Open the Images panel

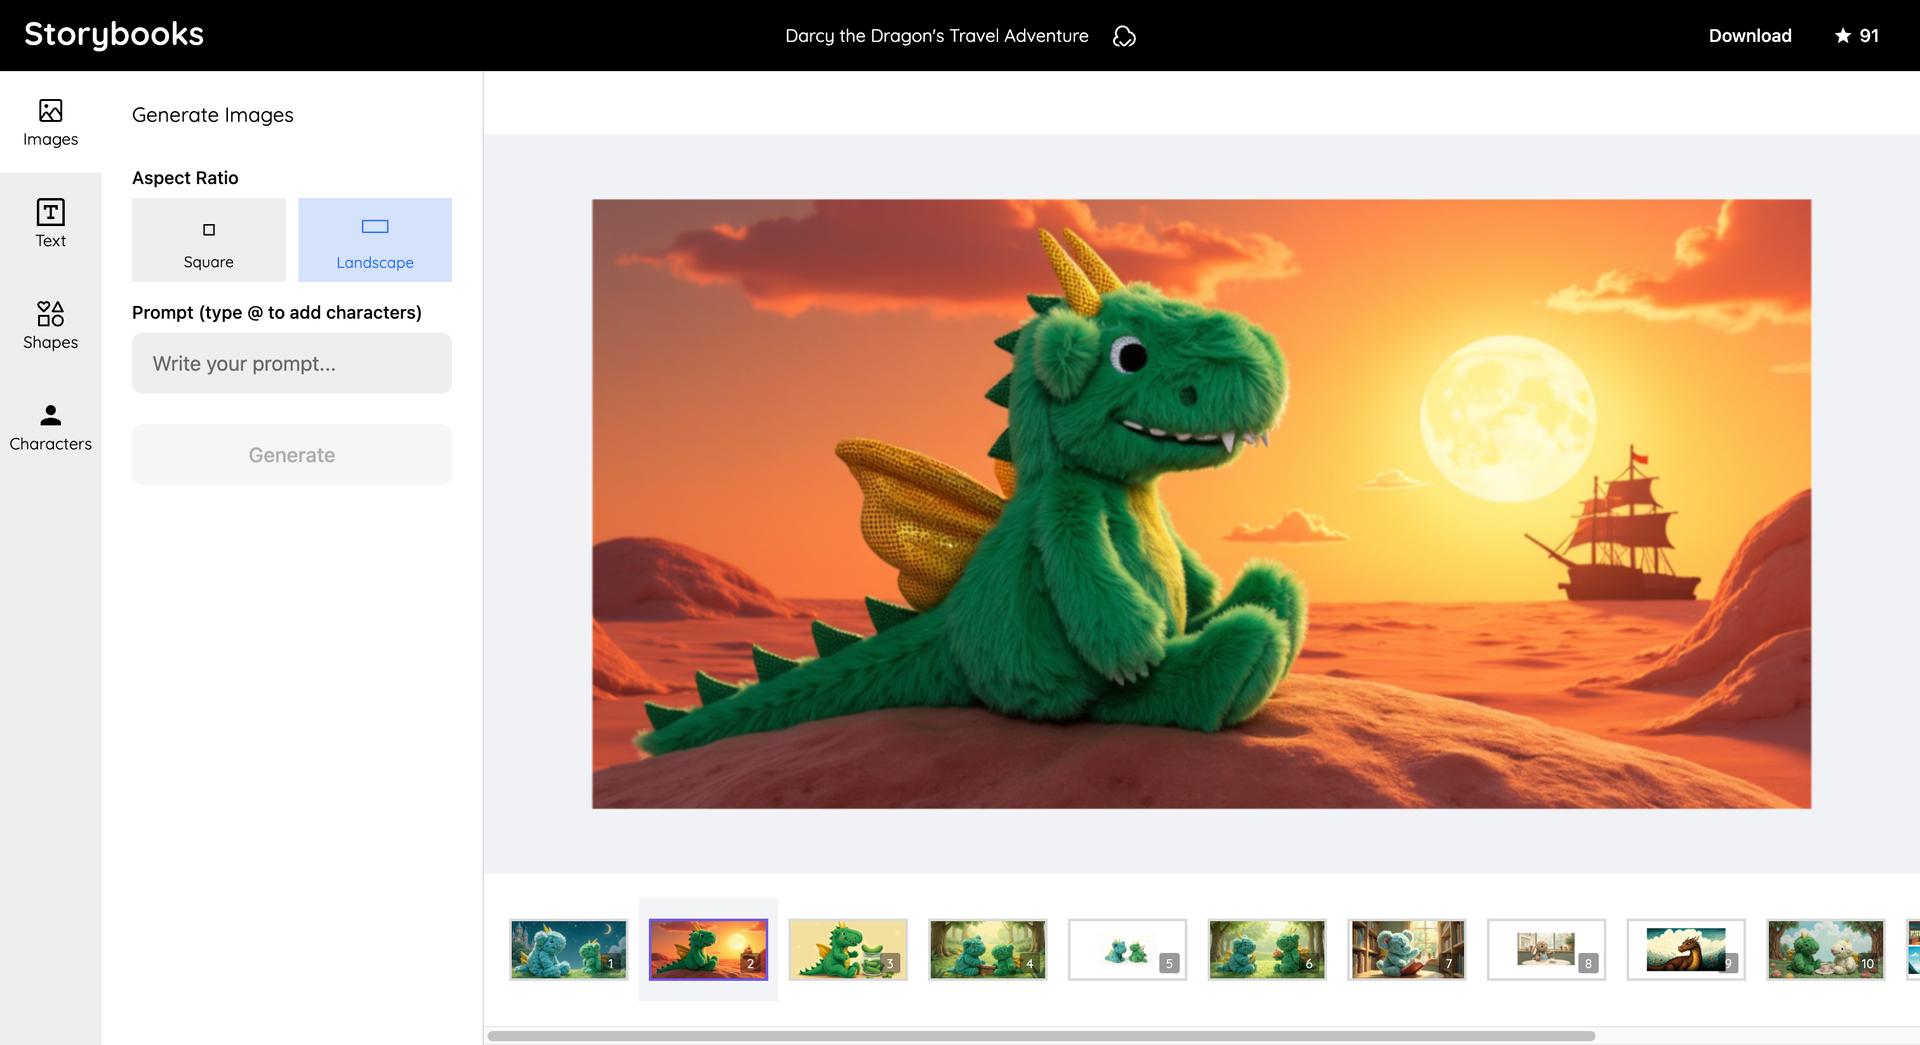pyautogui.click(x=50, y=122)
